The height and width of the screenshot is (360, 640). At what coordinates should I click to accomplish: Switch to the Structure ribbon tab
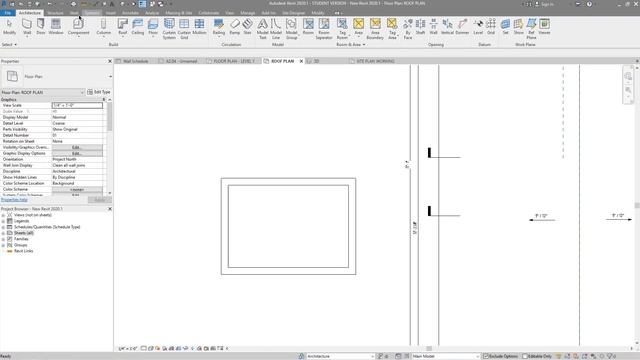pos(56,13)
